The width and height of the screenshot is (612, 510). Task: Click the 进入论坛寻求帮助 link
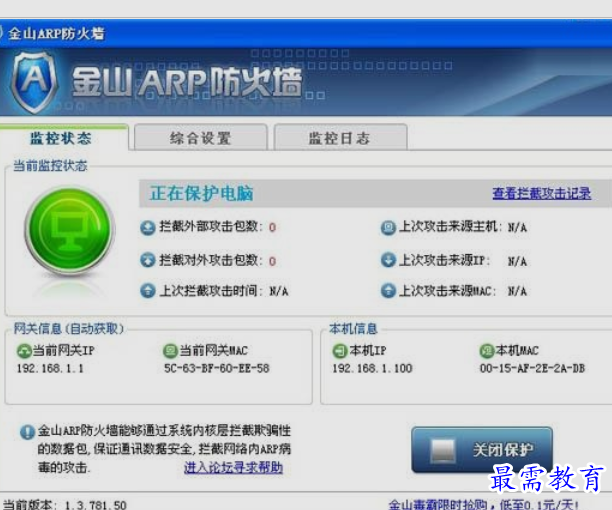click(233, 467)
